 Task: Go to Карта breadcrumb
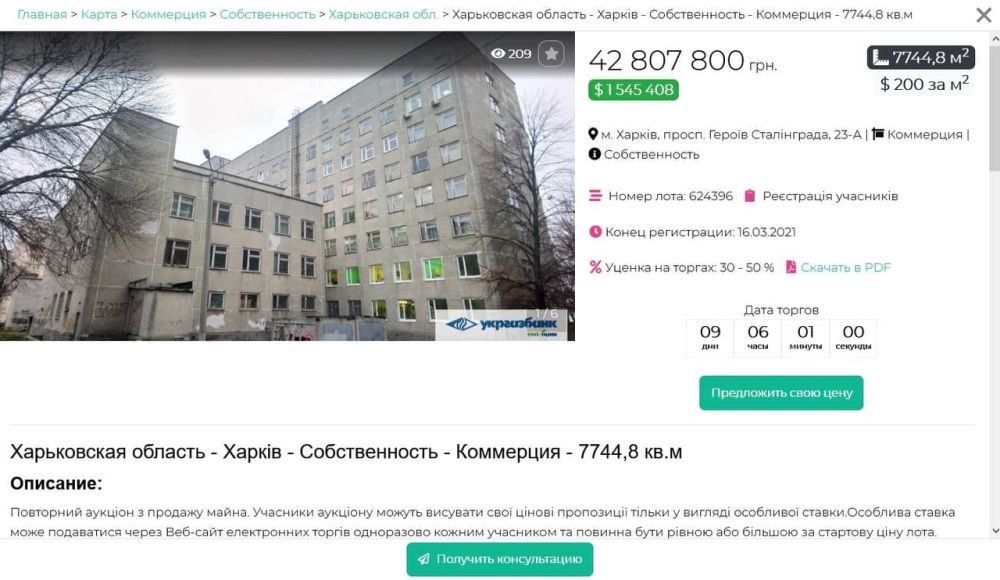(x=99, y=14)
